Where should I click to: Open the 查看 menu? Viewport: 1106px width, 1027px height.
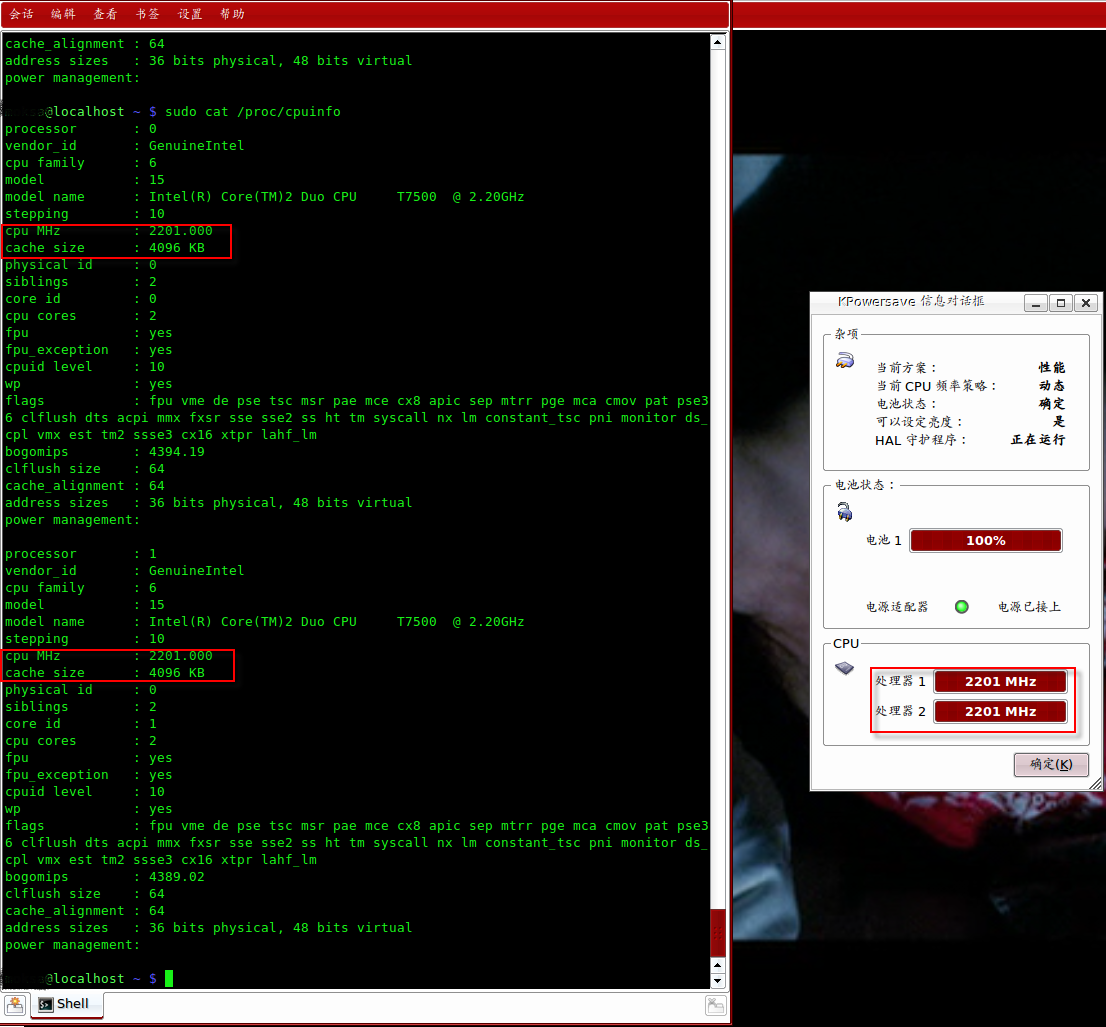pyautogui.click(x=105, y=14)
